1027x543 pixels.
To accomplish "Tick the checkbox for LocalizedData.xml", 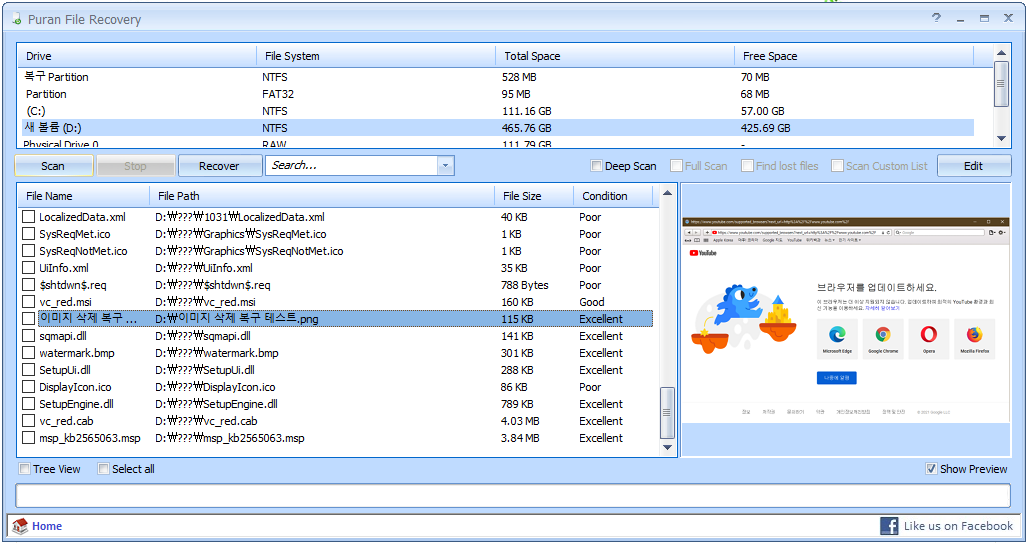I will [28, 217].
